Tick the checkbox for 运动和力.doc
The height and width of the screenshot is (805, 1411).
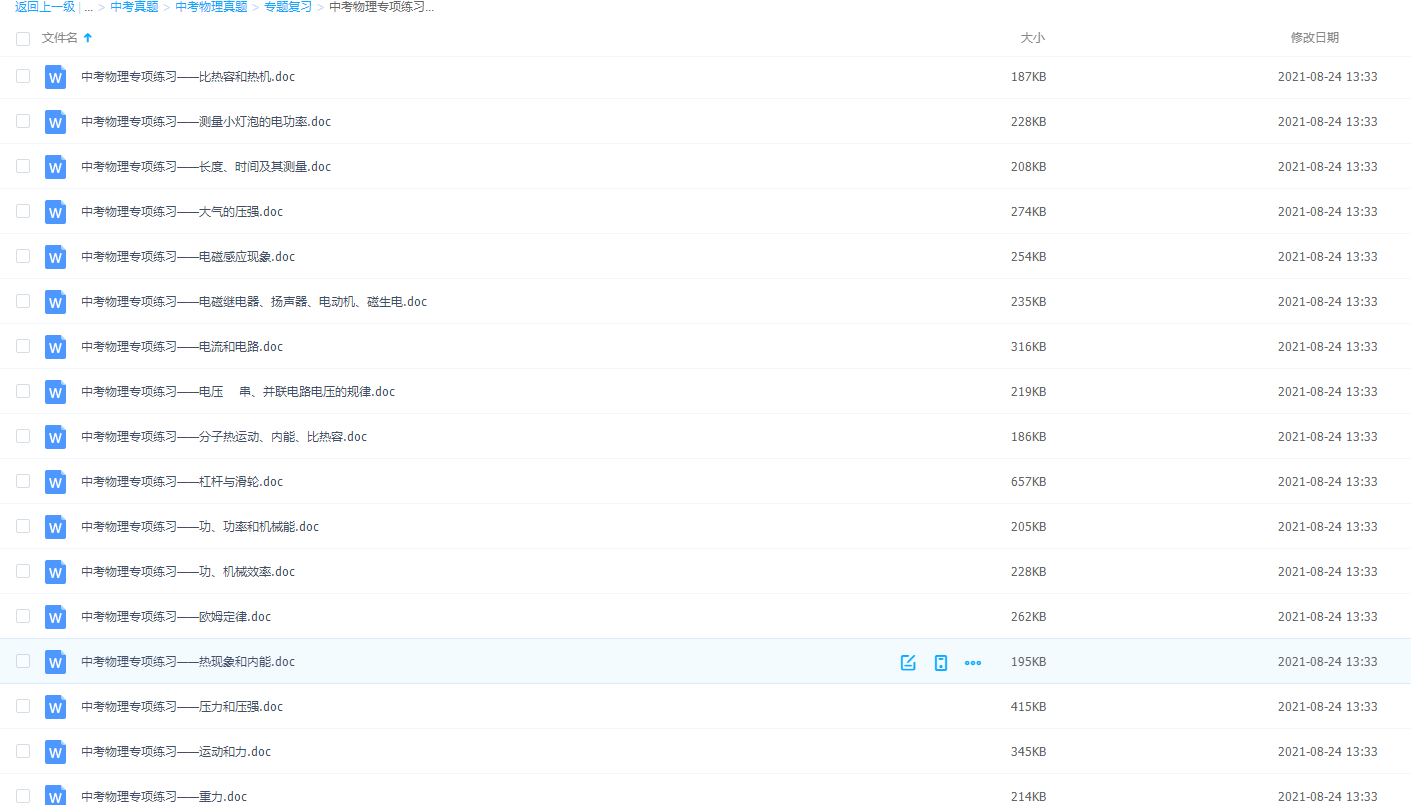tap(23, 751)
